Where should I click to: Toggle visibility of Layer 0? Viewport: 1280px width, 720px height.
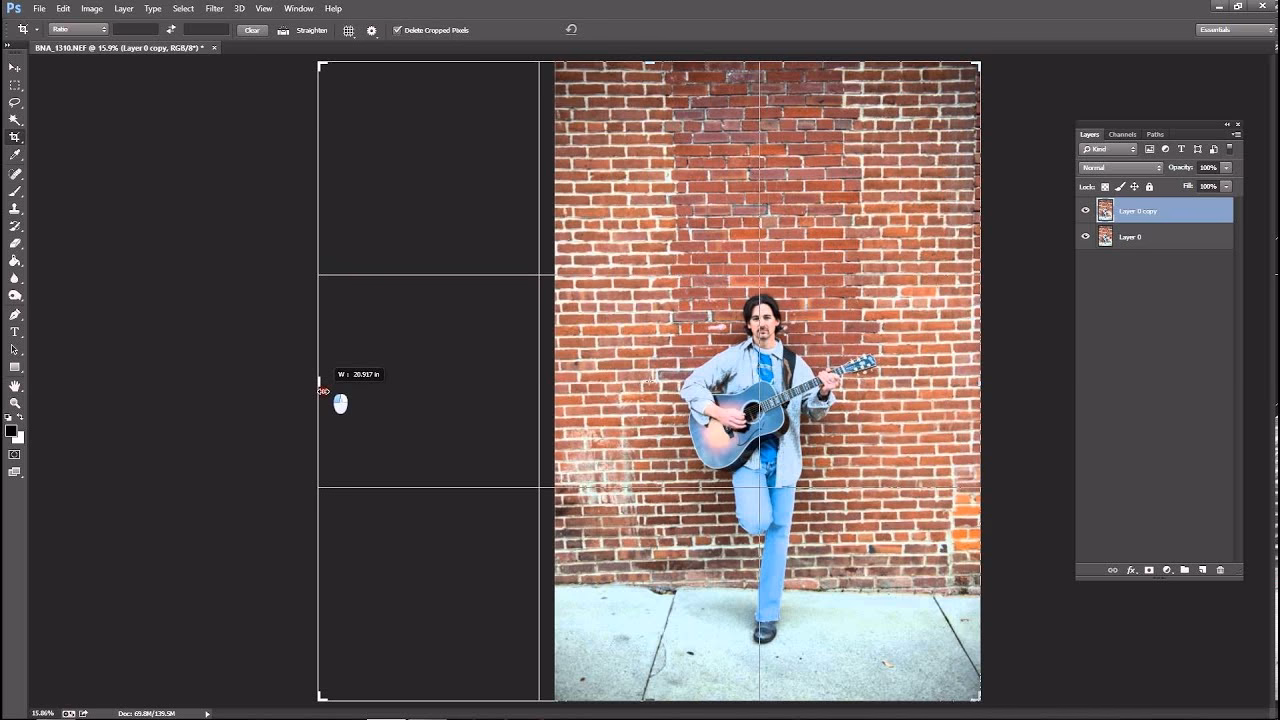coord(1085,236)
